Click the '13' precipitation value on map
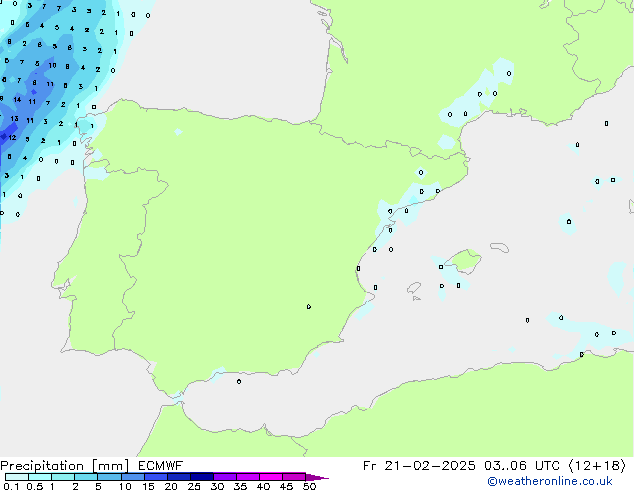This screenshot has width=634, height=490. (x=15, y=118)
